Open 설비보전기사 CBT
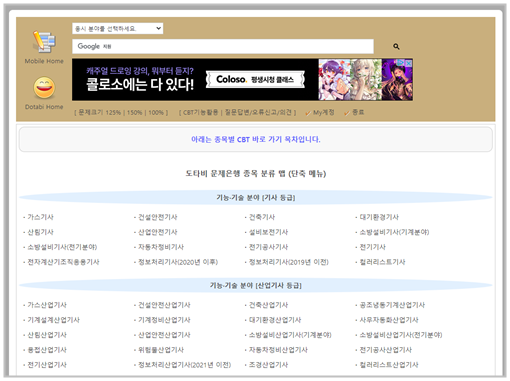This screenshot has height=381, width=510. [268, 232]
